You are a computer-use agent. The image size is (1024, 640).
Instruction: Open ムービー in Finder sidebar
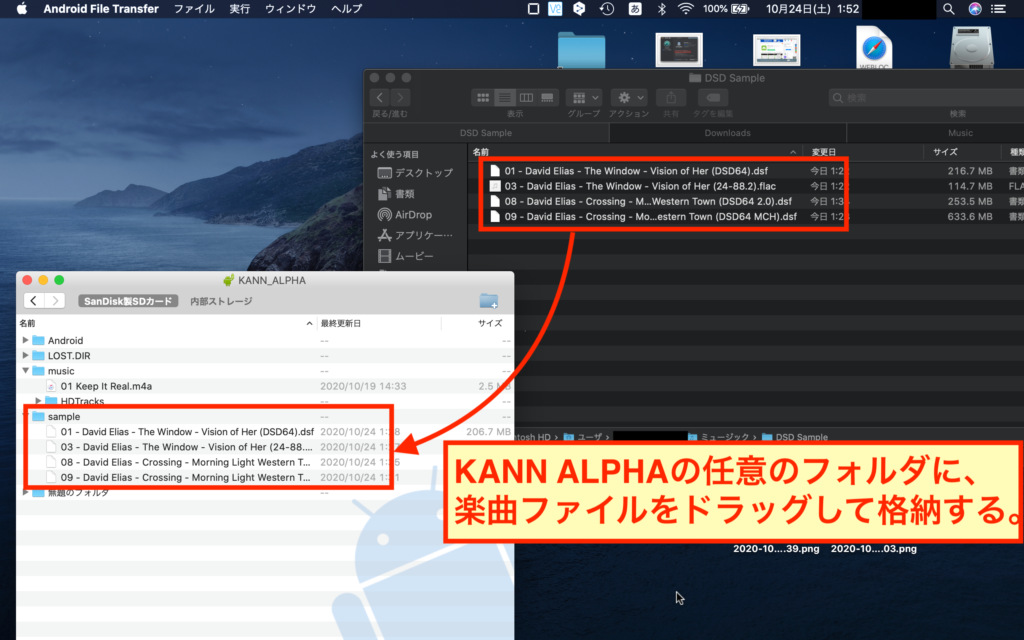pyautogui.click(x=406, y=256)
